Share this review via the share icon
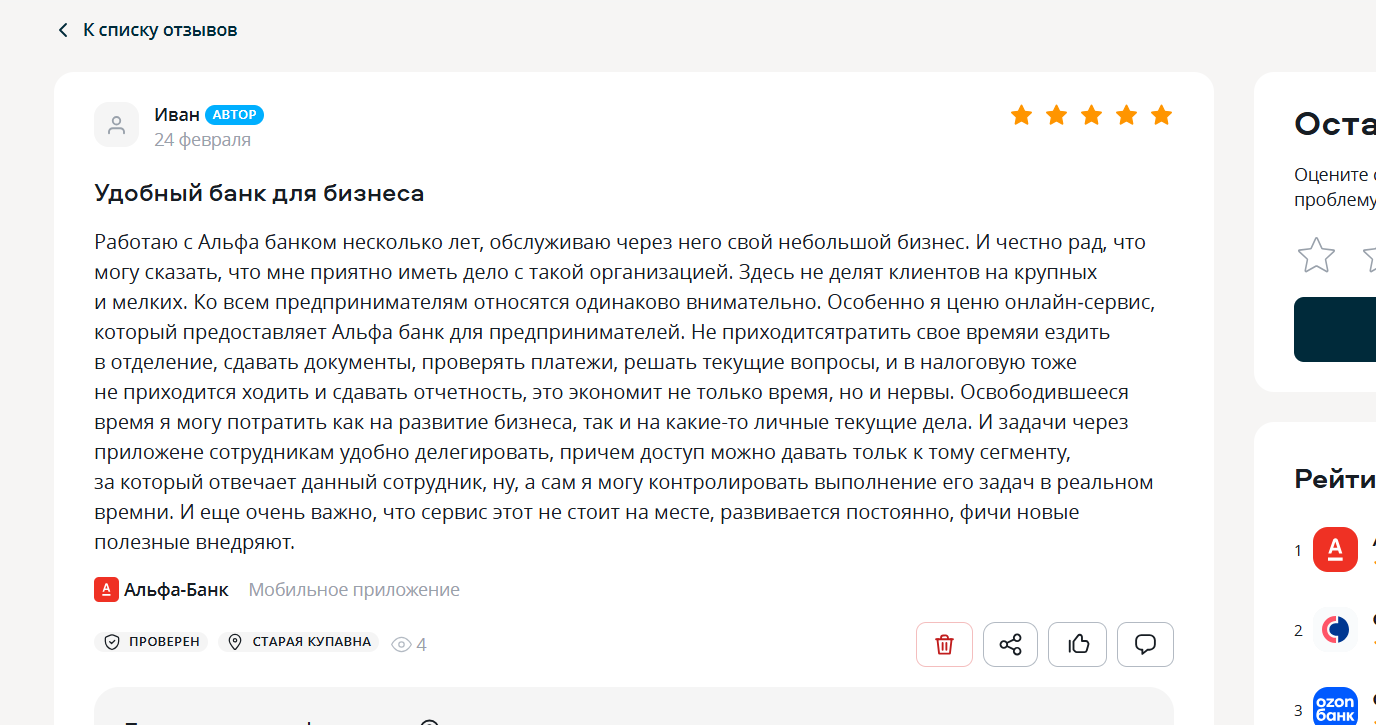The height and width of the screenshot is (725, 1376). pyautogui.click(x=1010, y=645)
